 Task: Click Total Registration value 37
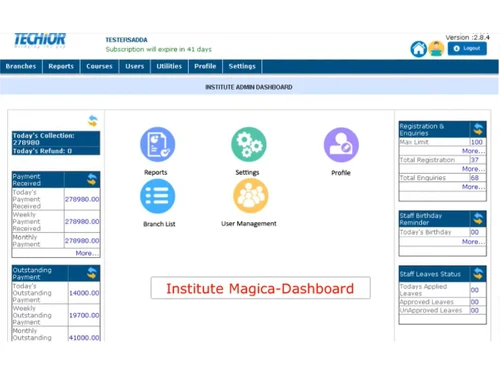pos(475,160)
